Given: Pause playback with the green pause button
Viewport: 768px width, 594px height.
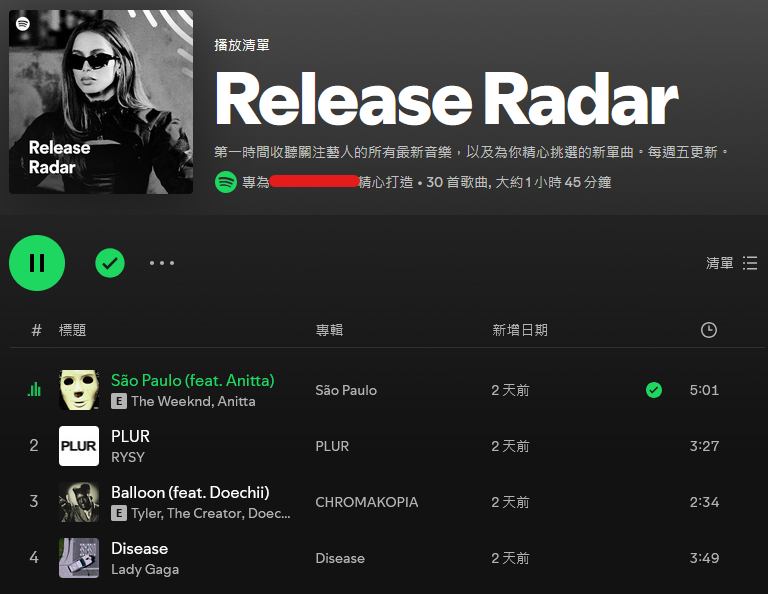Looking at the screenshot, I should (37, 263).
